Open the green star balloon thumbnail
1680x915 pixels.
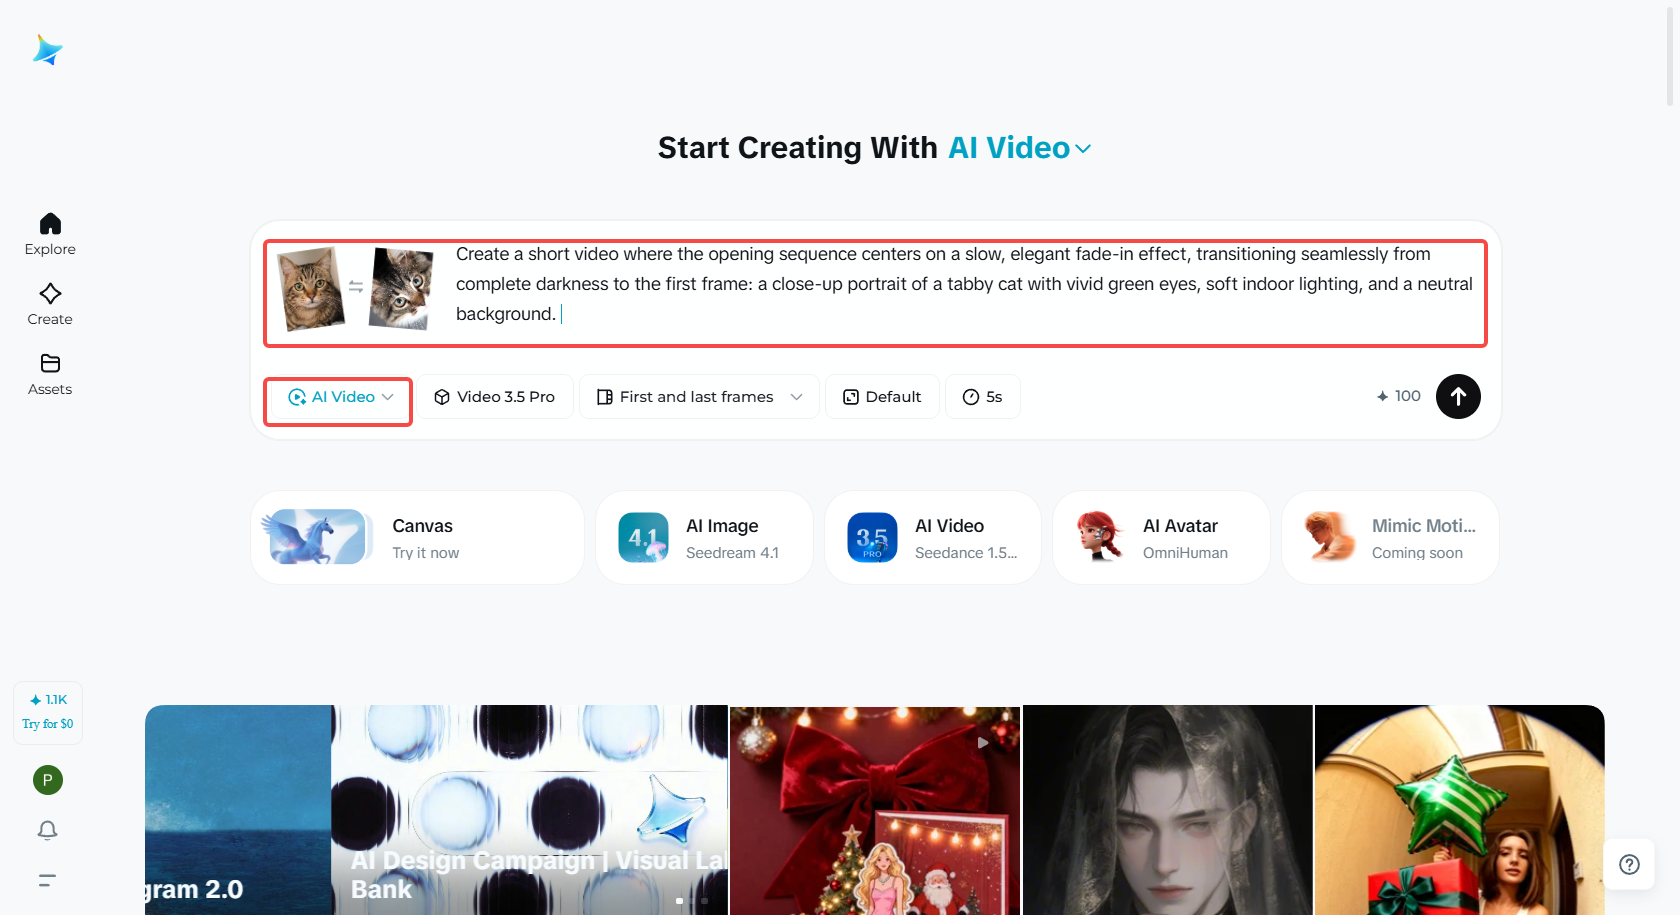pos(1460,810)
